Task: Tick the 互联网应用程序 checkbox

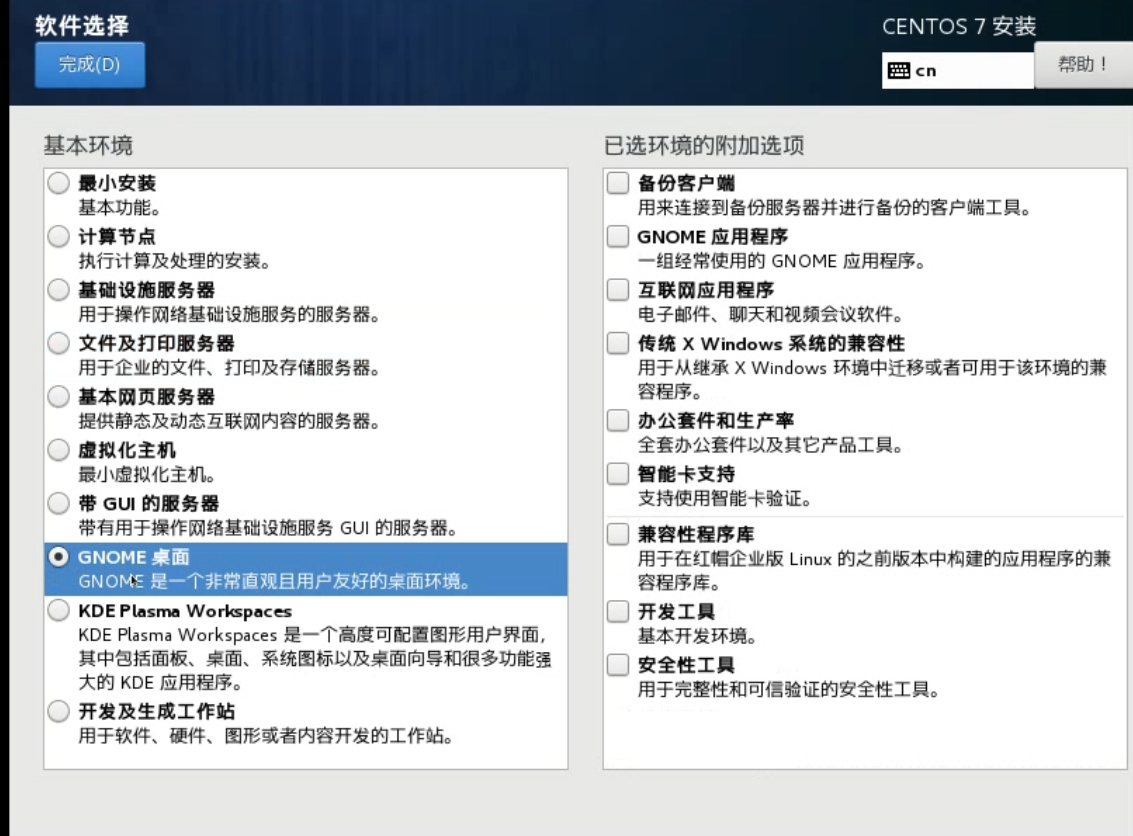Action: pos(618,290)
